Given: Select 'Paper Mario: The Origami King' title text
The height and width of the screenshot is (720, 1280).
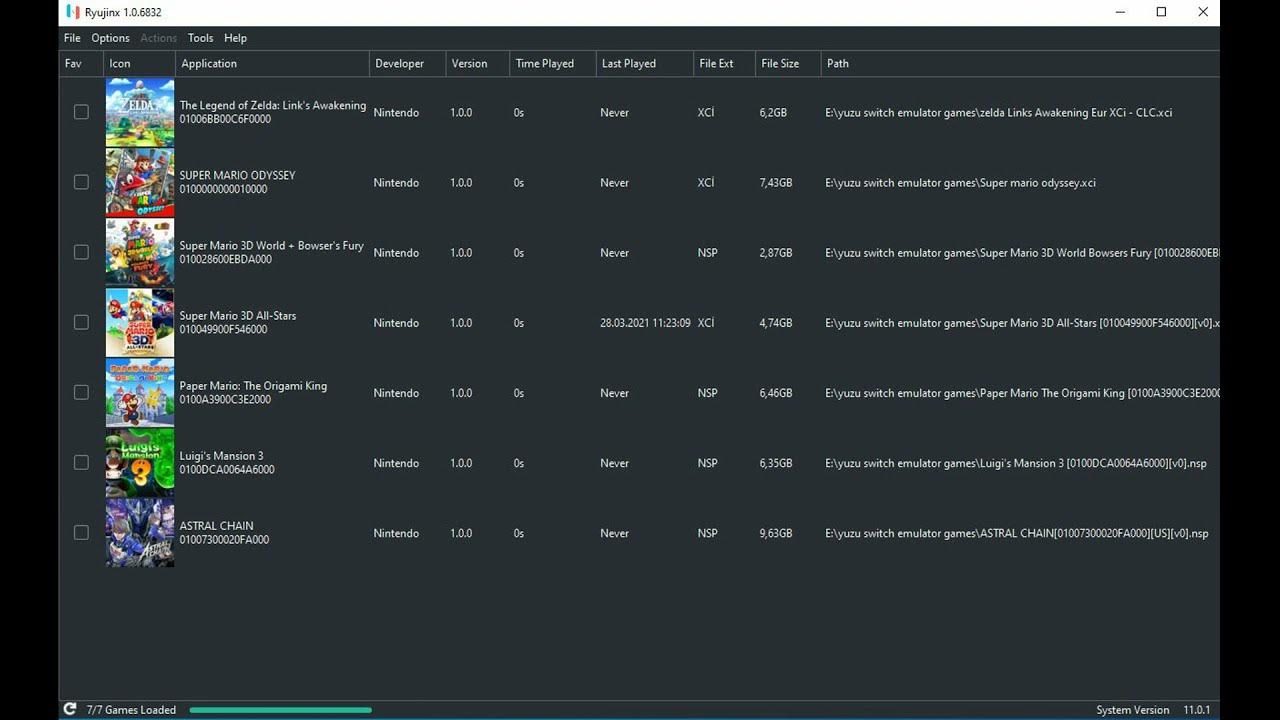Looking at the screenshot, I should click(253, 385).
